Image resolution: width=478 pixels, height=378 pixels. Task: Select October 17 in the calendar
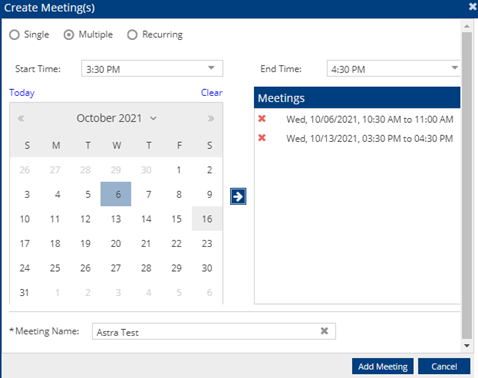25,243
